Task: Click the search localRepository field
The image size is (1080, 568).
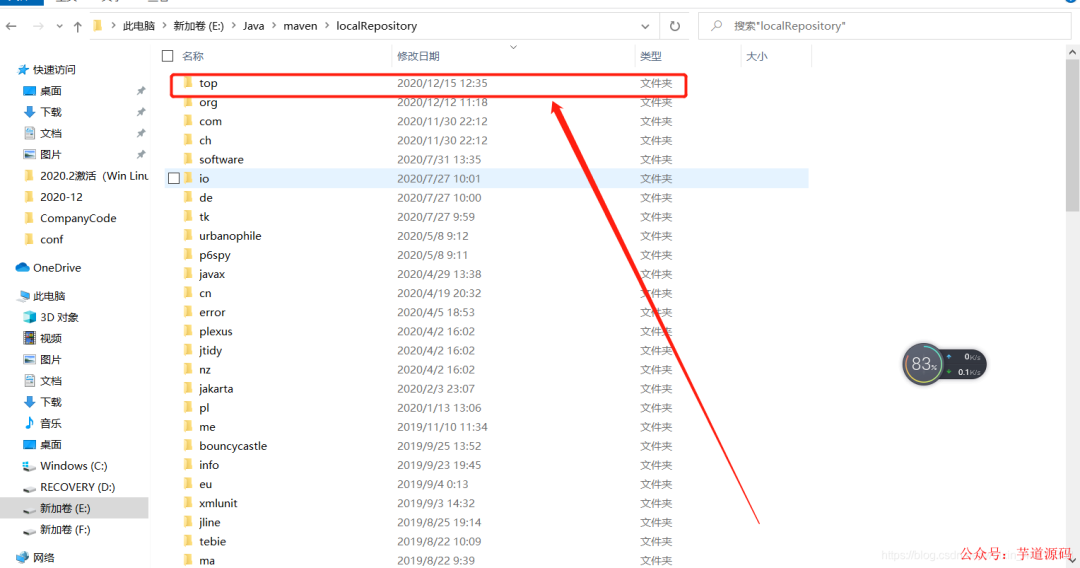Action: coord(885,26)
